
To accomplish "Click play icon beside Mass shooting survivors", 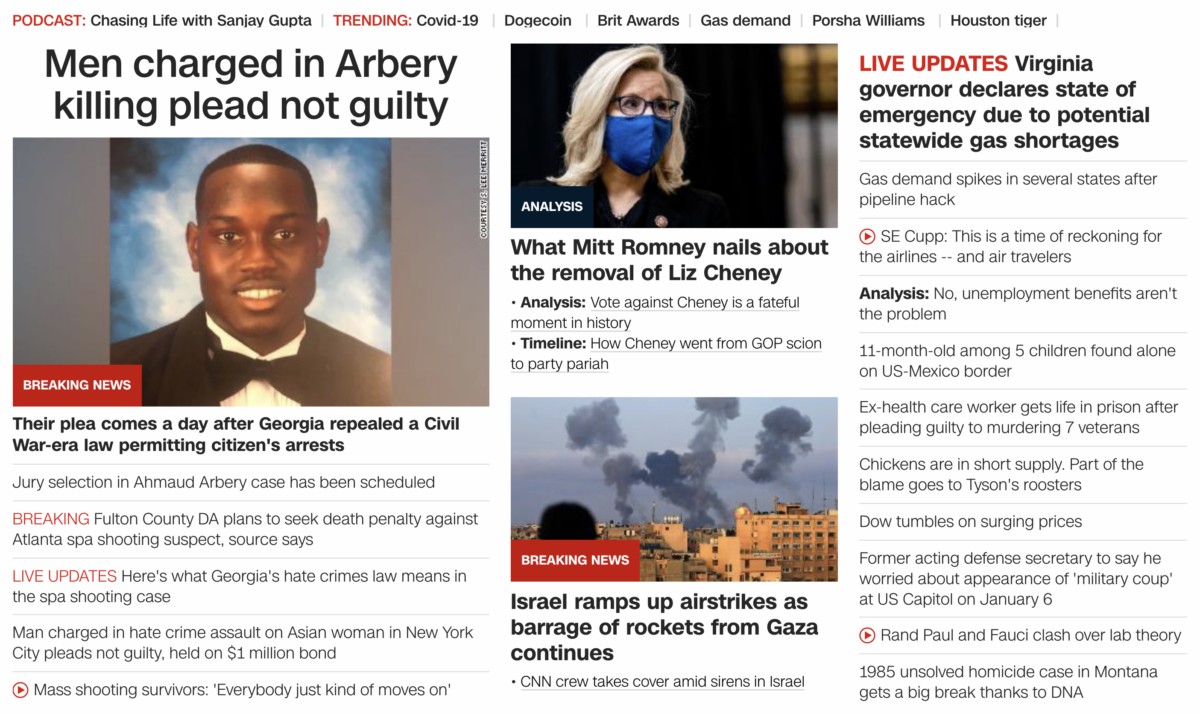I will 20,690.
